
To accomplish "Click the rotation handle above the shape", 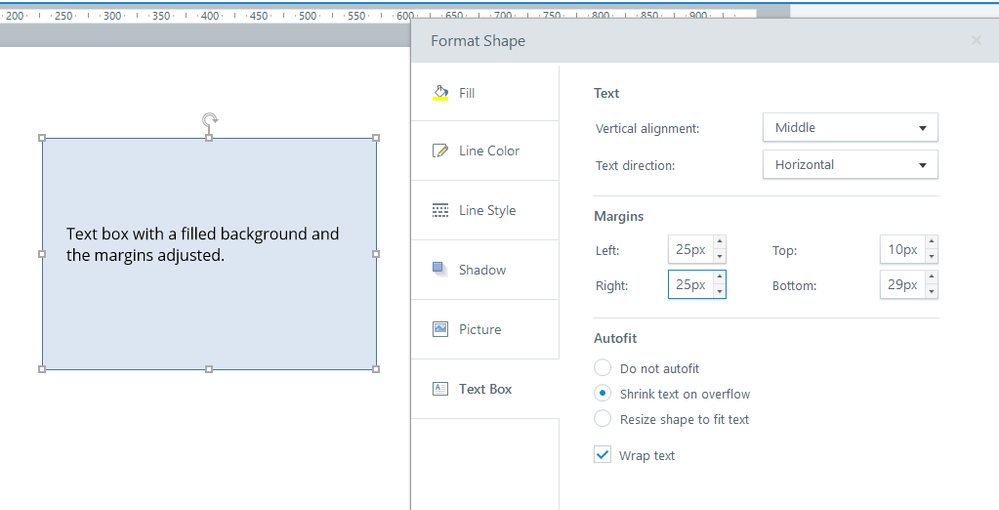I will (209, 120).
